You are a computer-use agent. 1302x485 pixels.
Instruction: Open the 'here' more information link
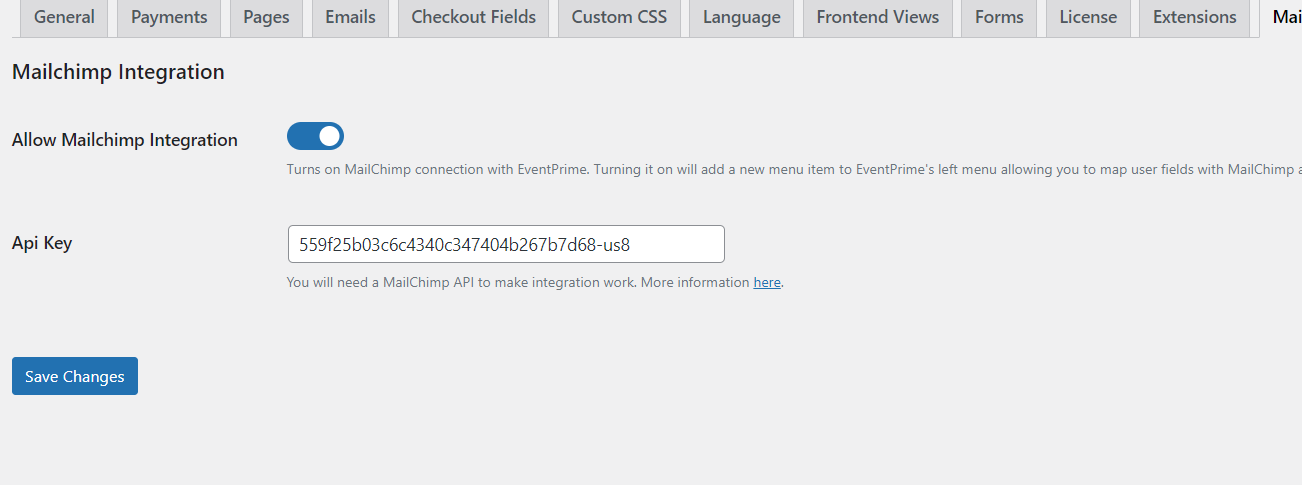[767, 283]
